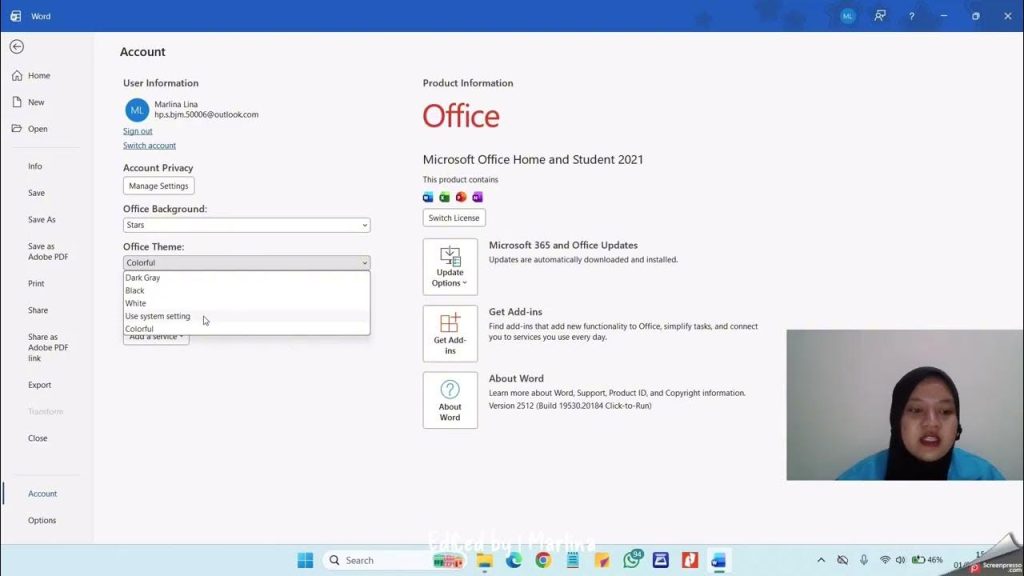Click the OneNote product icon
Screen dimensions: 1024x576
(477, 197)
